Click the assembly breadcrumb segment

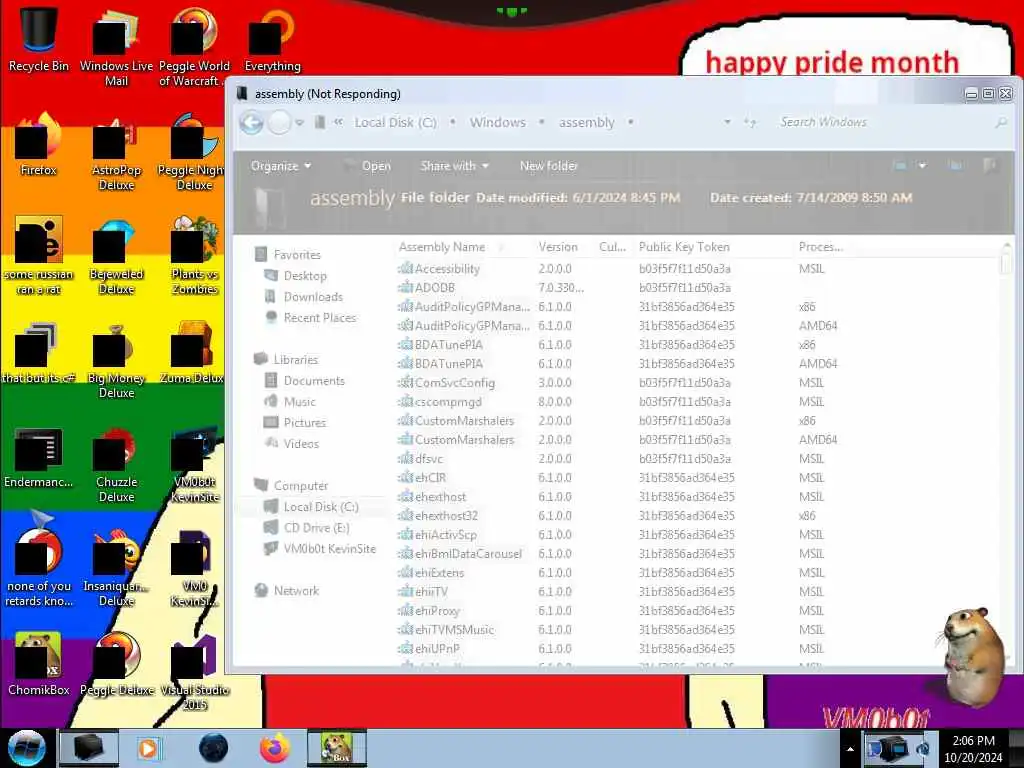(586, 122)
